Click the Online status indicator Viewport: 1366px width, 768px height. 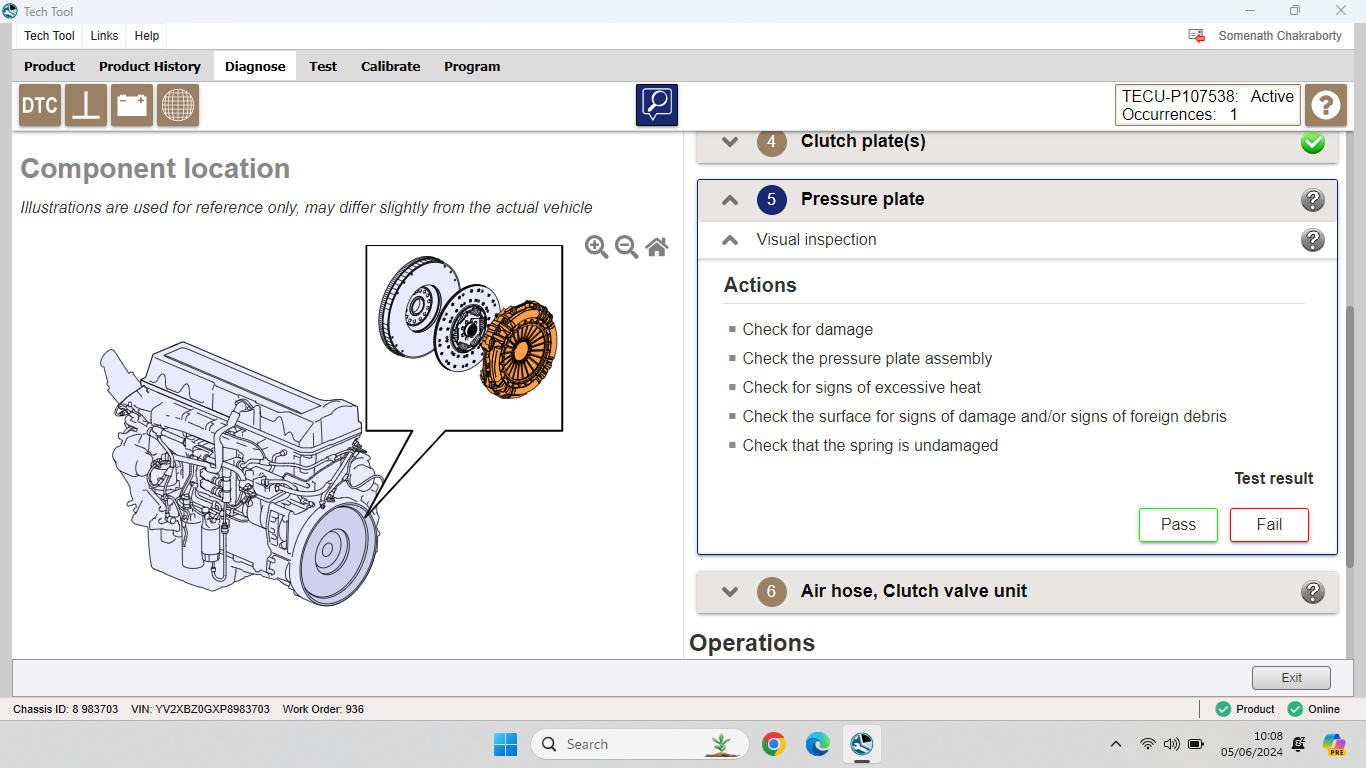pos(1313,709)
